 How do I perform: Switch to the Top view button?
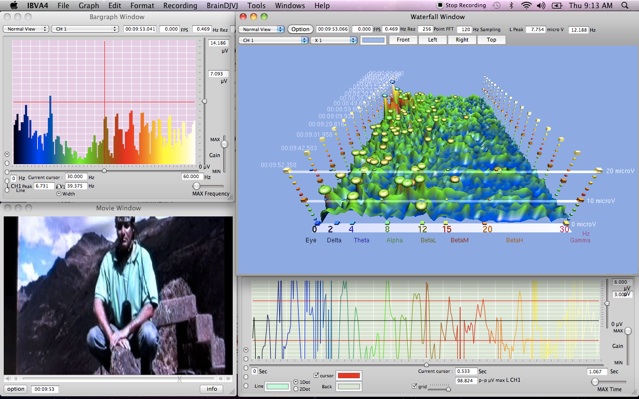(491, 40)
